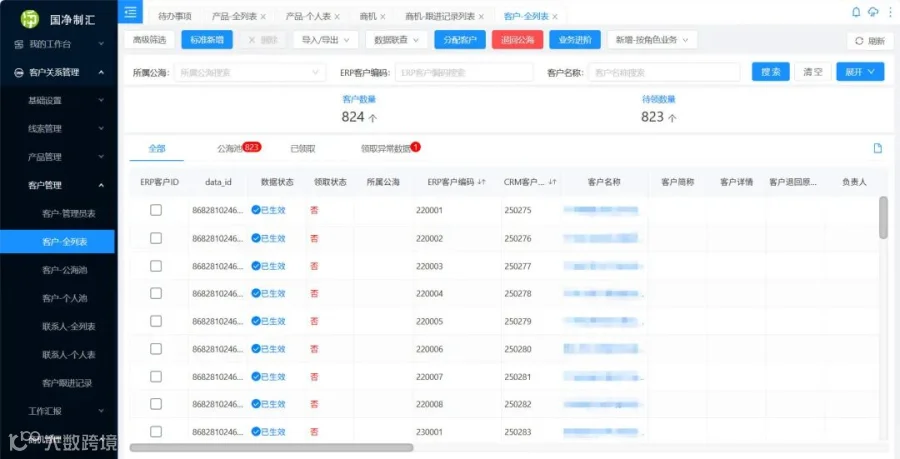This screenshot has width=900, height=459.
Task: Close the 产品-全列表 tab
Action: tap(263, 17)
